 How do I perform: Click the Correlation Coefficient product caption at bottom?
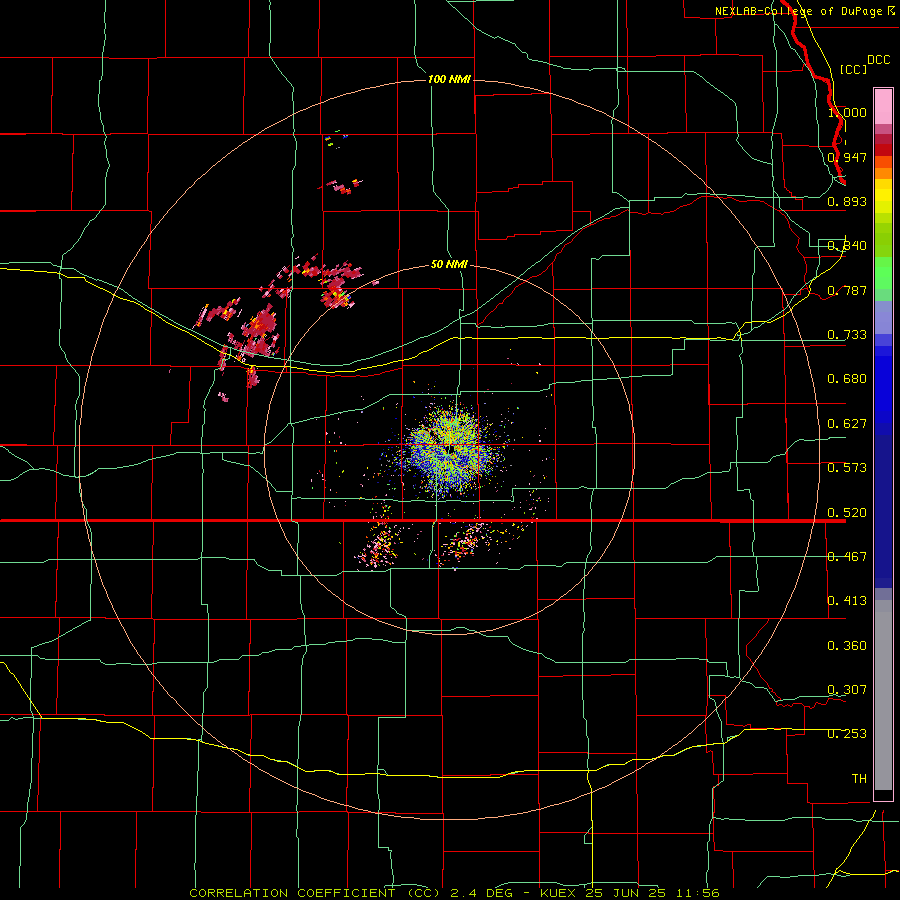[455, 893]
